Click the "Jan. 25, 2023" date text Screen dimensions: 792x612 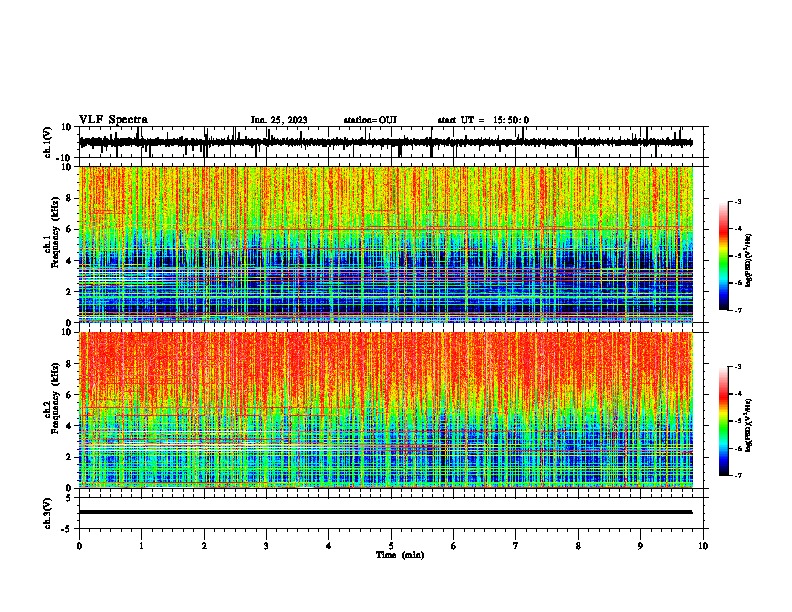[279, 120]
